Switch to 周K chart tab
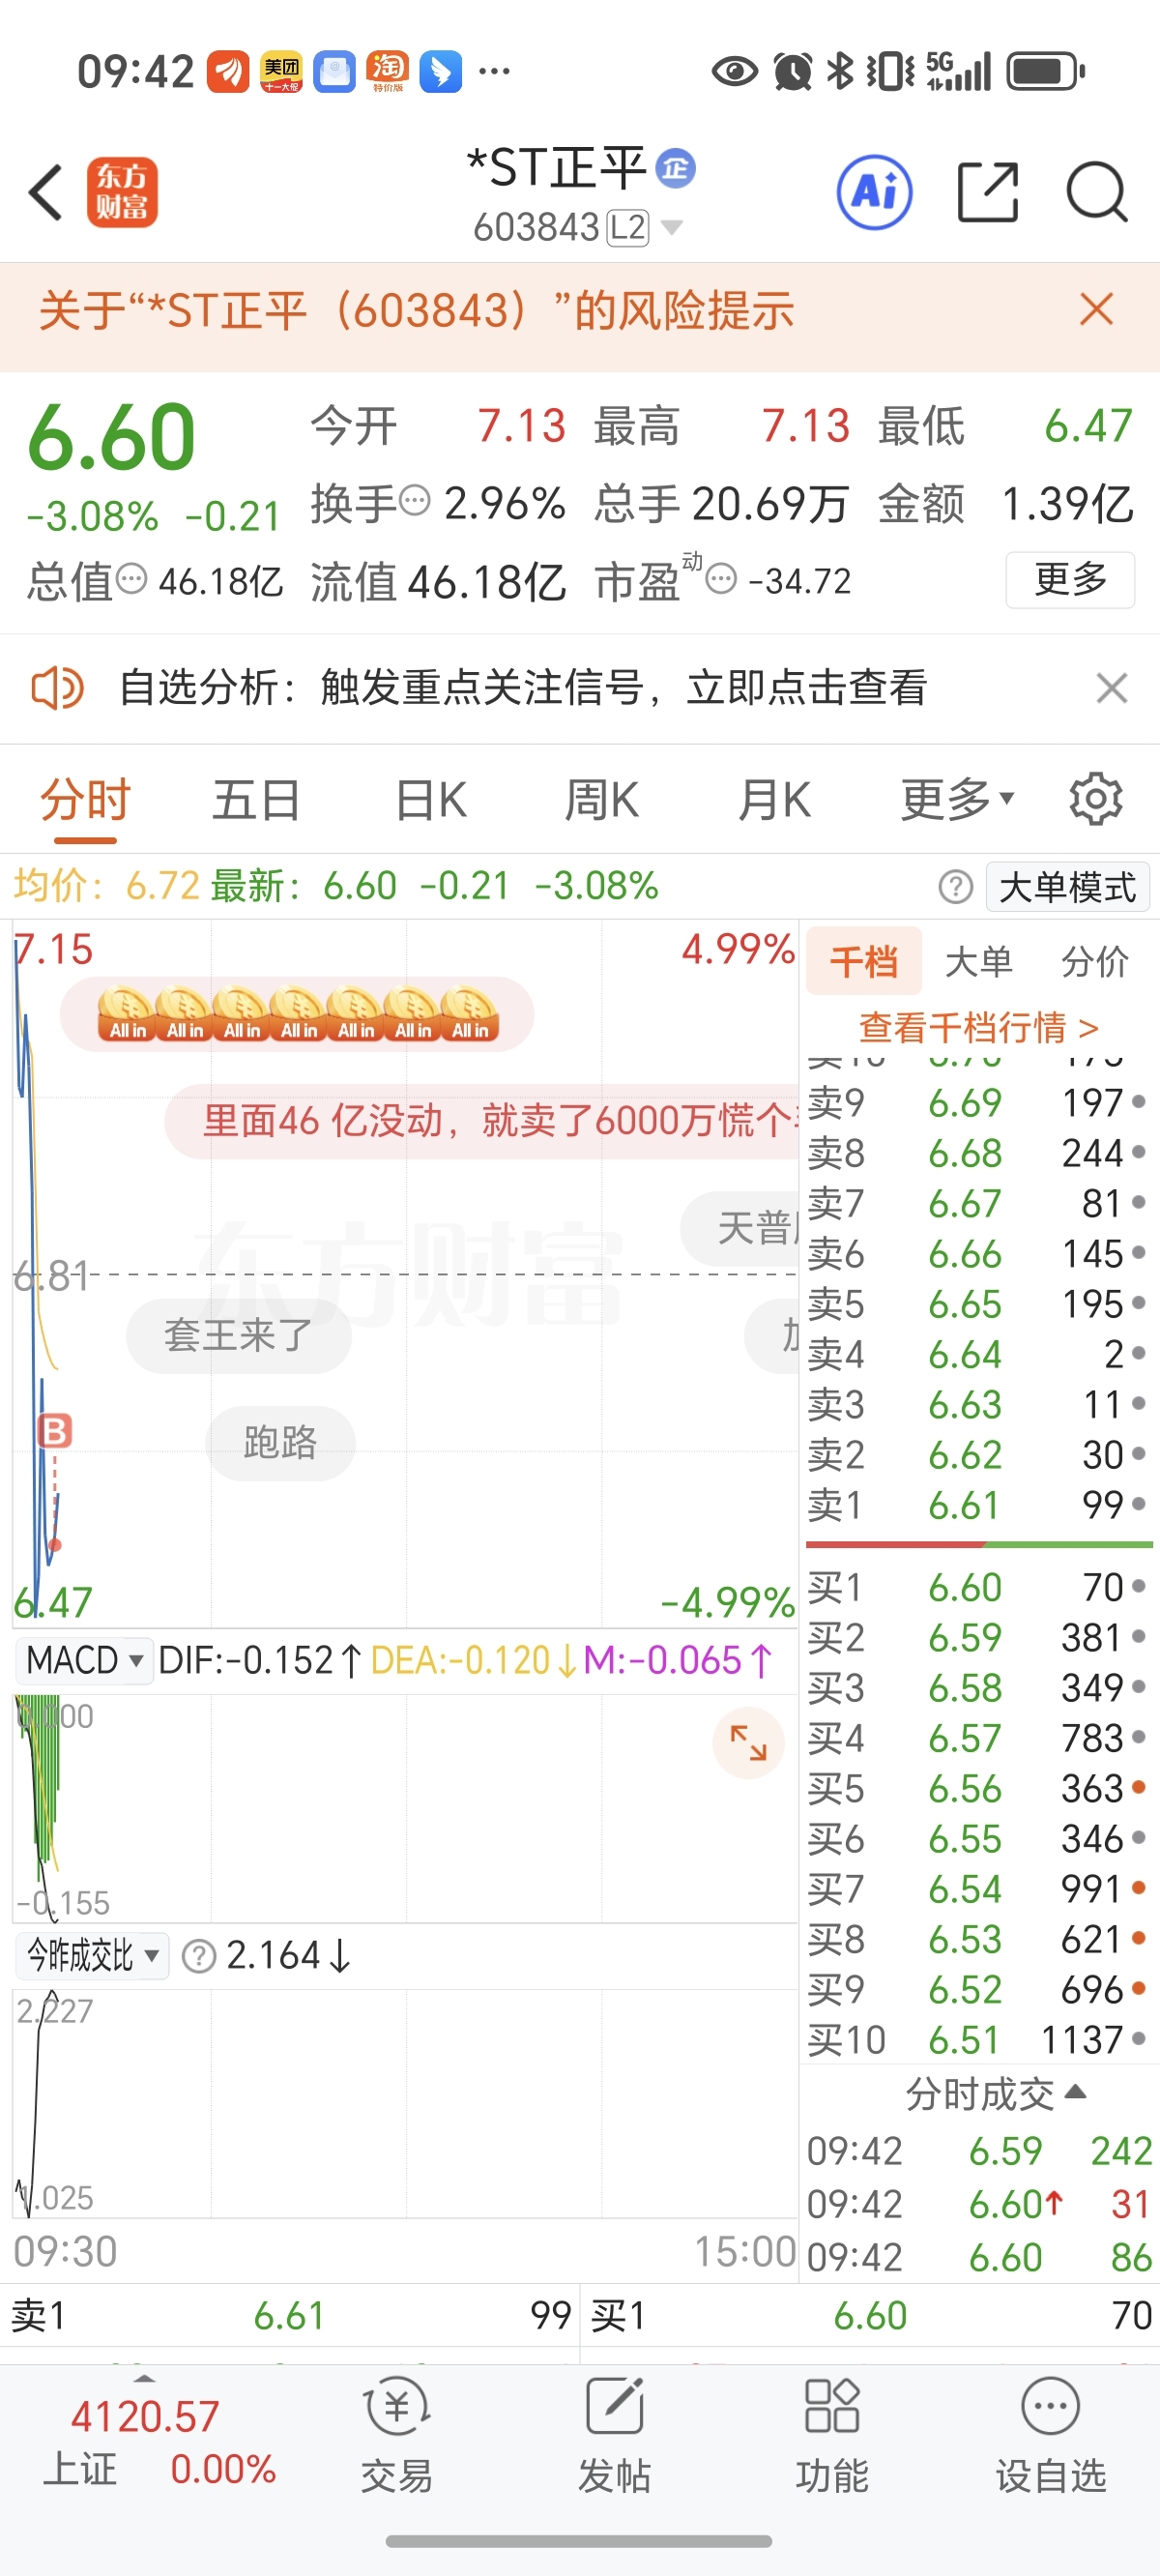1160x2576 pixels. 601,799
